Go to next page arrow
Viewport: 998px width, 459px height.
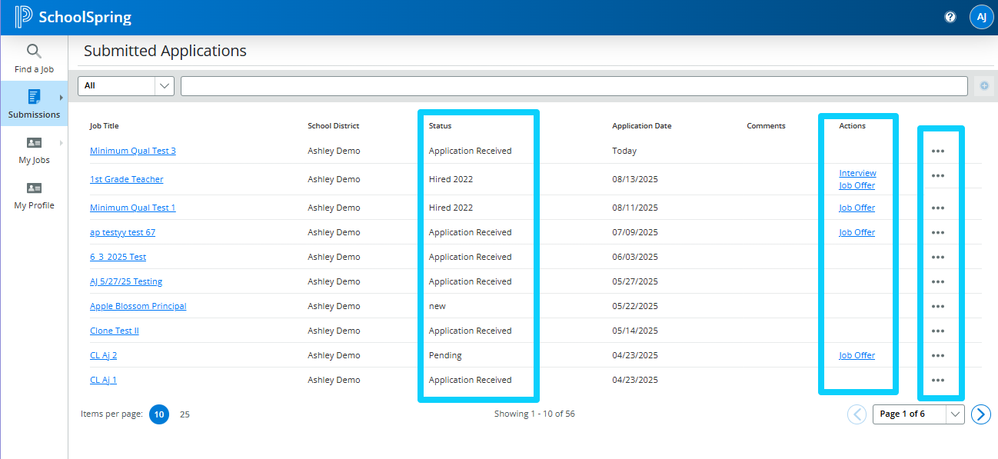pos(981,414)
